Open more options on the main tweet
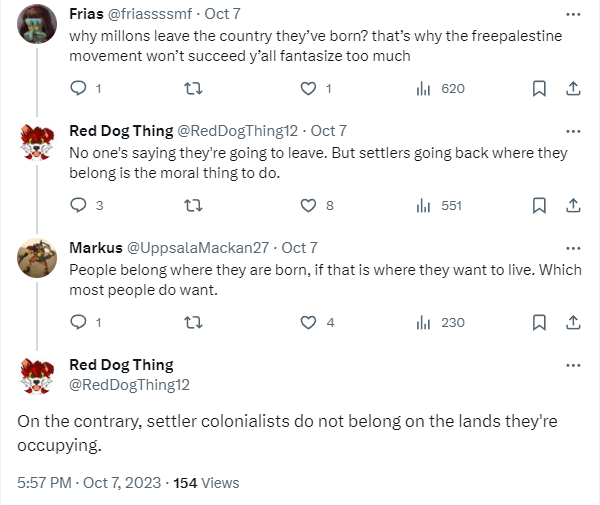This screenshot has height=505, width=600. [572, 365]
